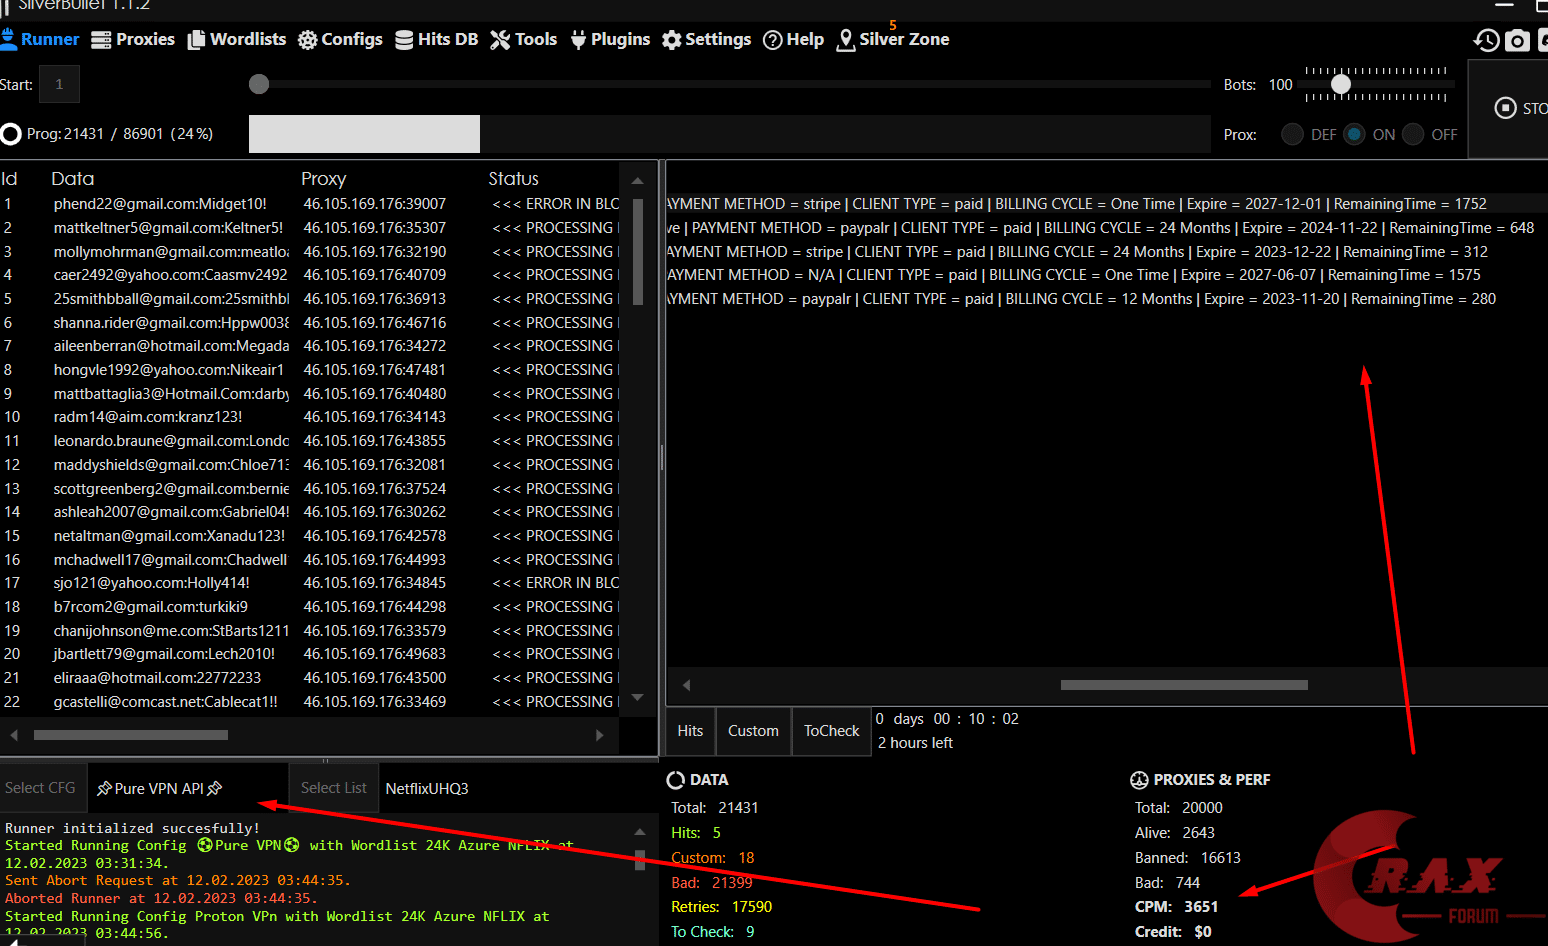This screenshot has width=1548, height=946.
Task: Select the OFF proxy radio button
Action: click(x=1413, y=134)
